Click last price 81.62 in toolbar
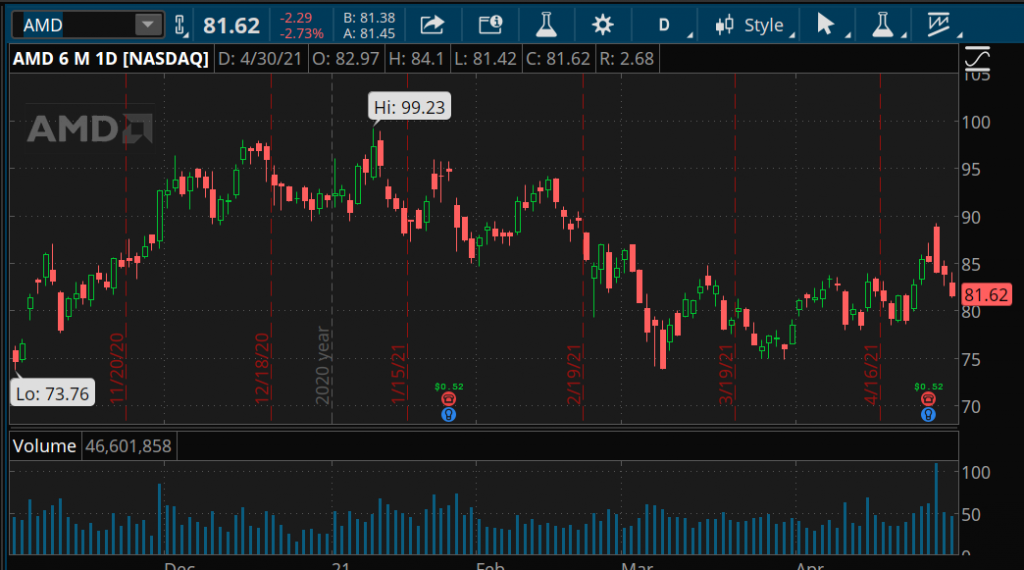This screenshot has height=570, width=1024. tap(231, 25)
